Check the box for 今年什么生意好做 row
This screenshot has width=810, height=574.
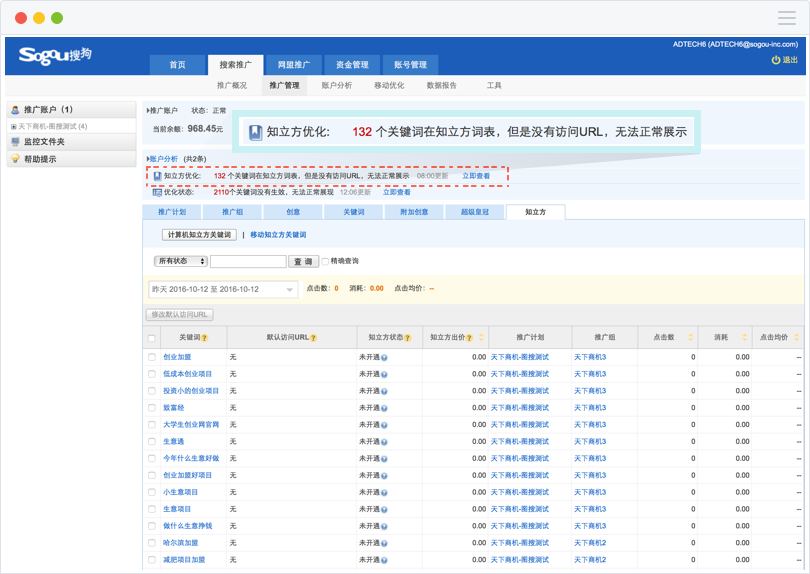point(151,458)
